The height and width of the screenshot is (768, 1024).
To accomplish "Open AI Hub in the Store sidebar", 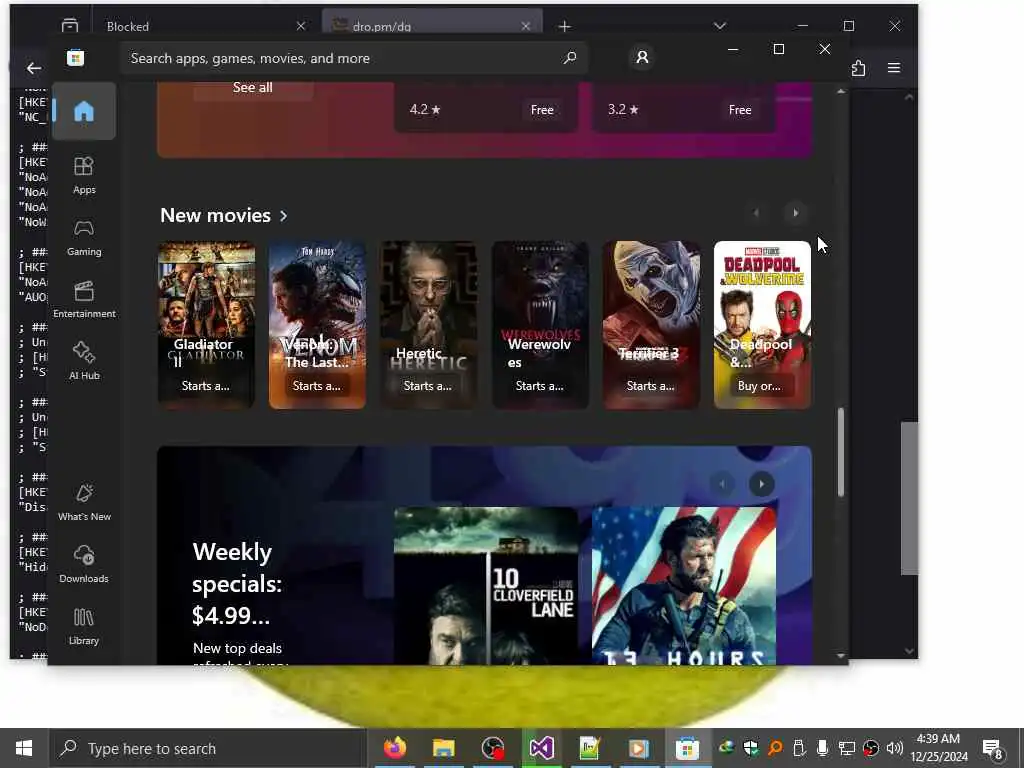I will click(84, 360).
